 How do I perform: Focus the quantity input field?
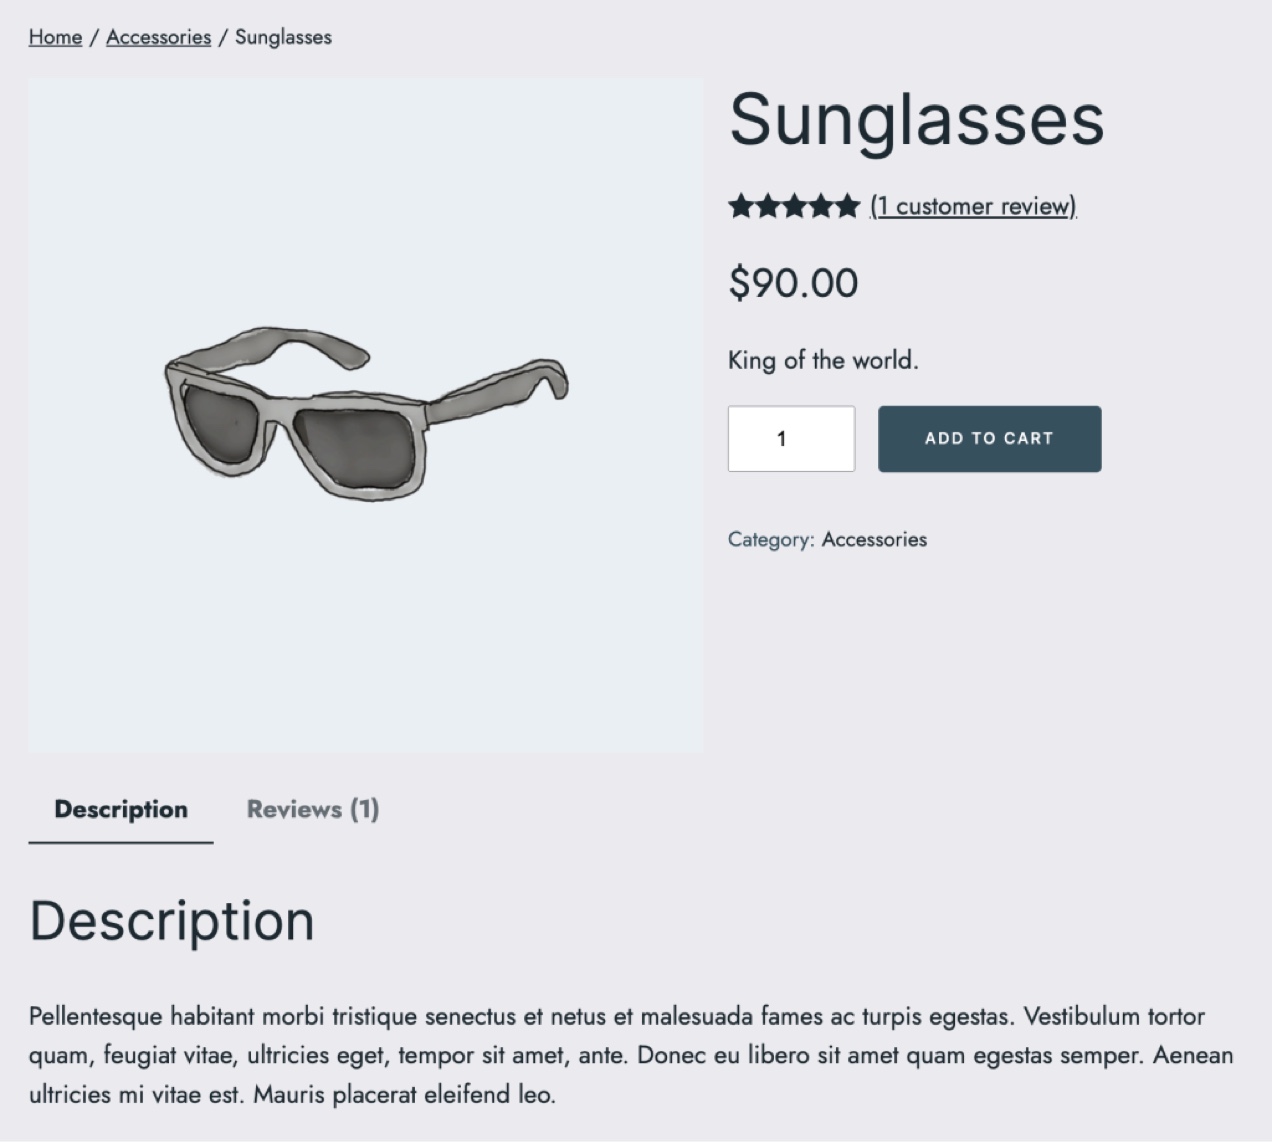[791, 438]
